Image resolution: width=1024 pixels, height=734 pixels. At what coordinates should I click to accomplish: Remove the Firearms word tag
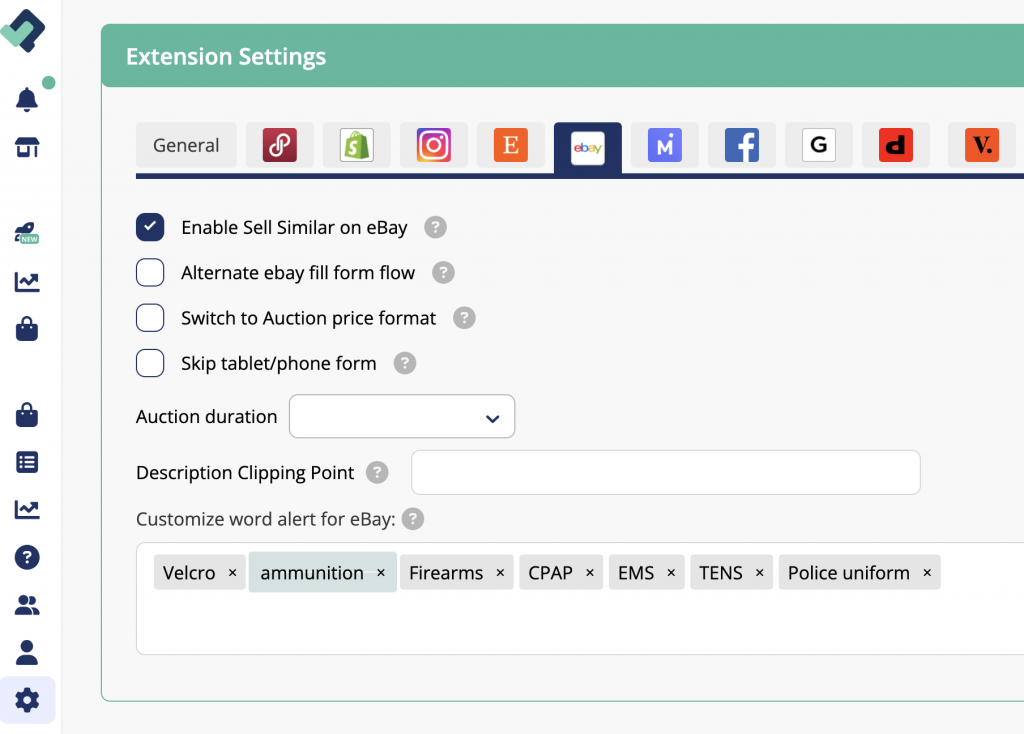point(500,573)
